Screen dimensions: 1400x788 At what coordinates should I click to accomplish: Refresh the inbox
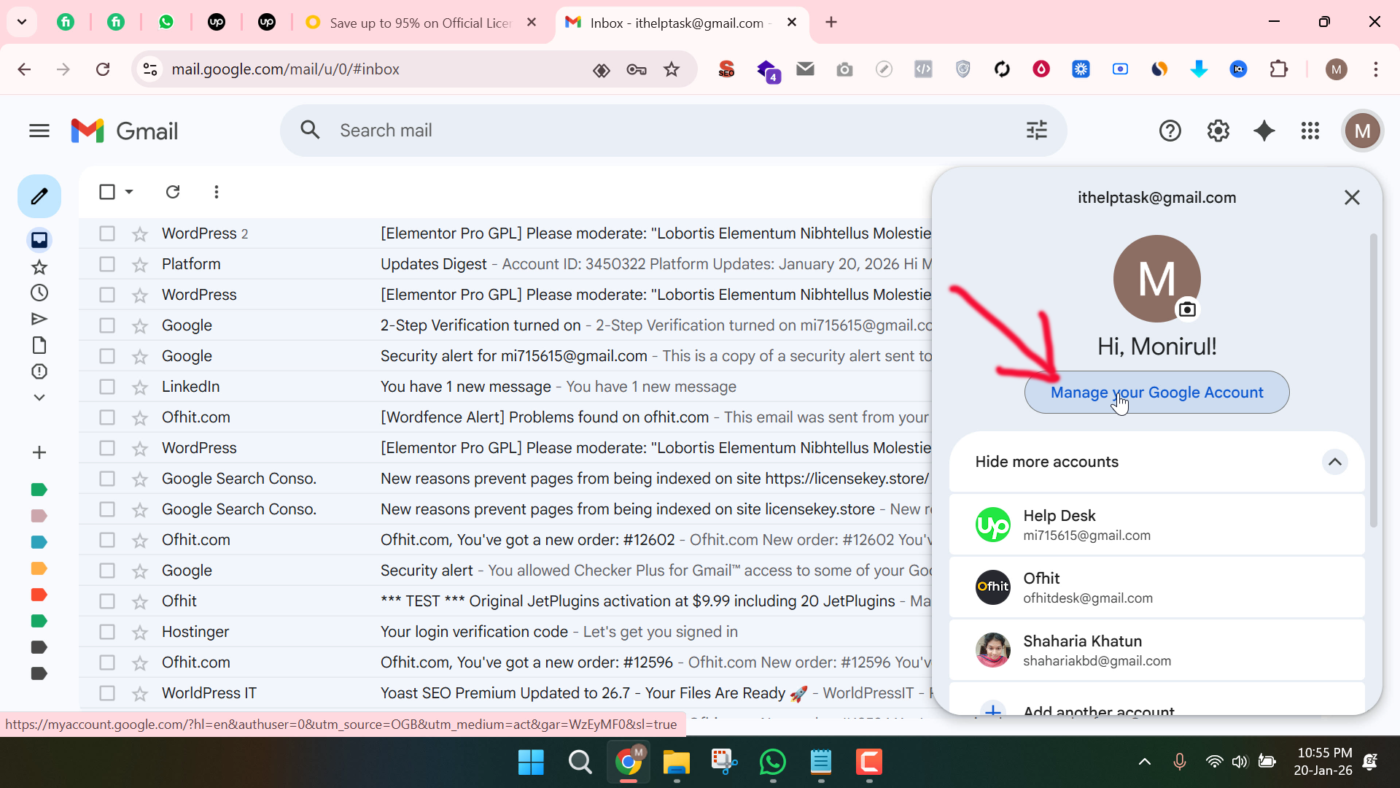(x=172, y=191)
